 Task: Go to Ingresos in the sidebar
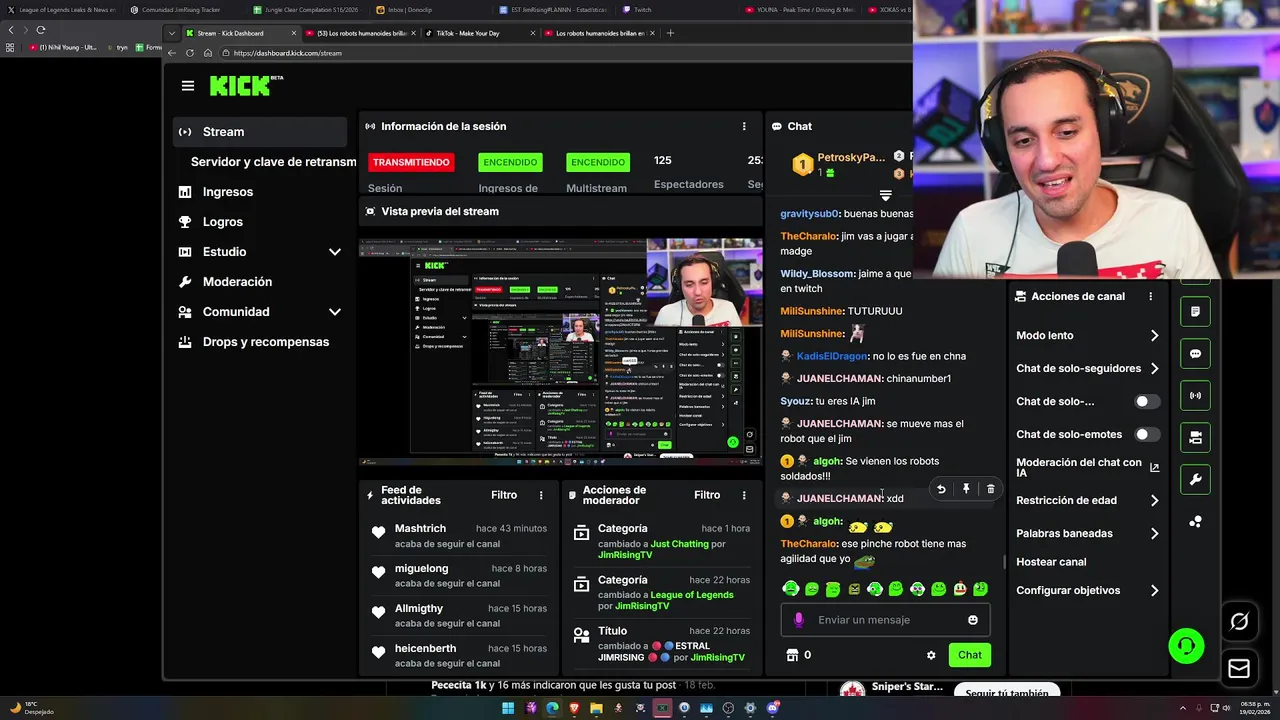(228, 192)
